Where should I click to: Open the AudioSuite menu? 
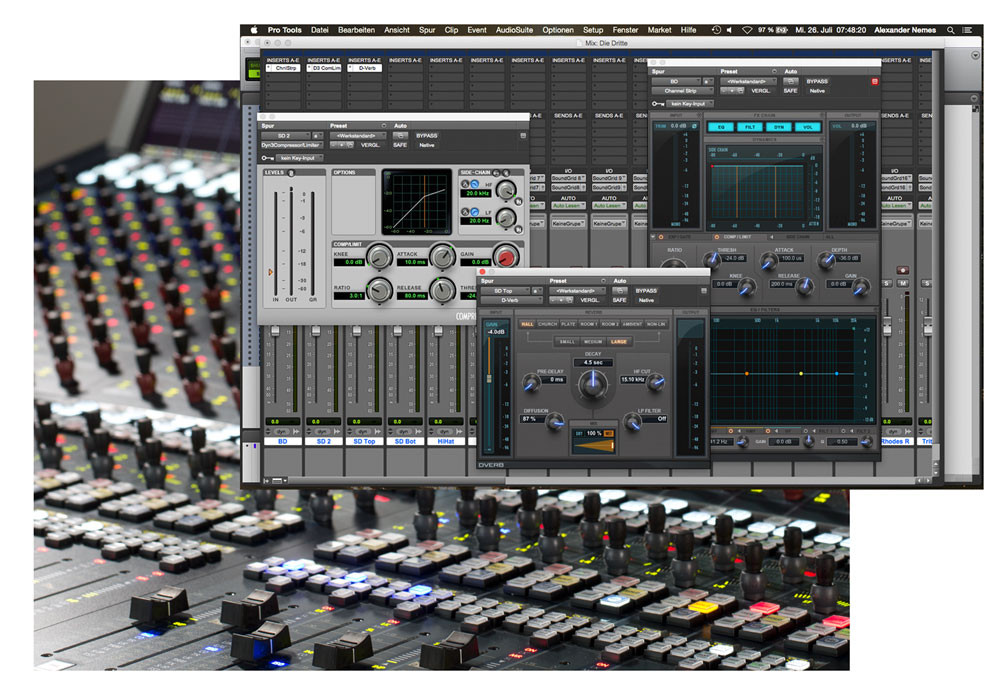point(514,30)
